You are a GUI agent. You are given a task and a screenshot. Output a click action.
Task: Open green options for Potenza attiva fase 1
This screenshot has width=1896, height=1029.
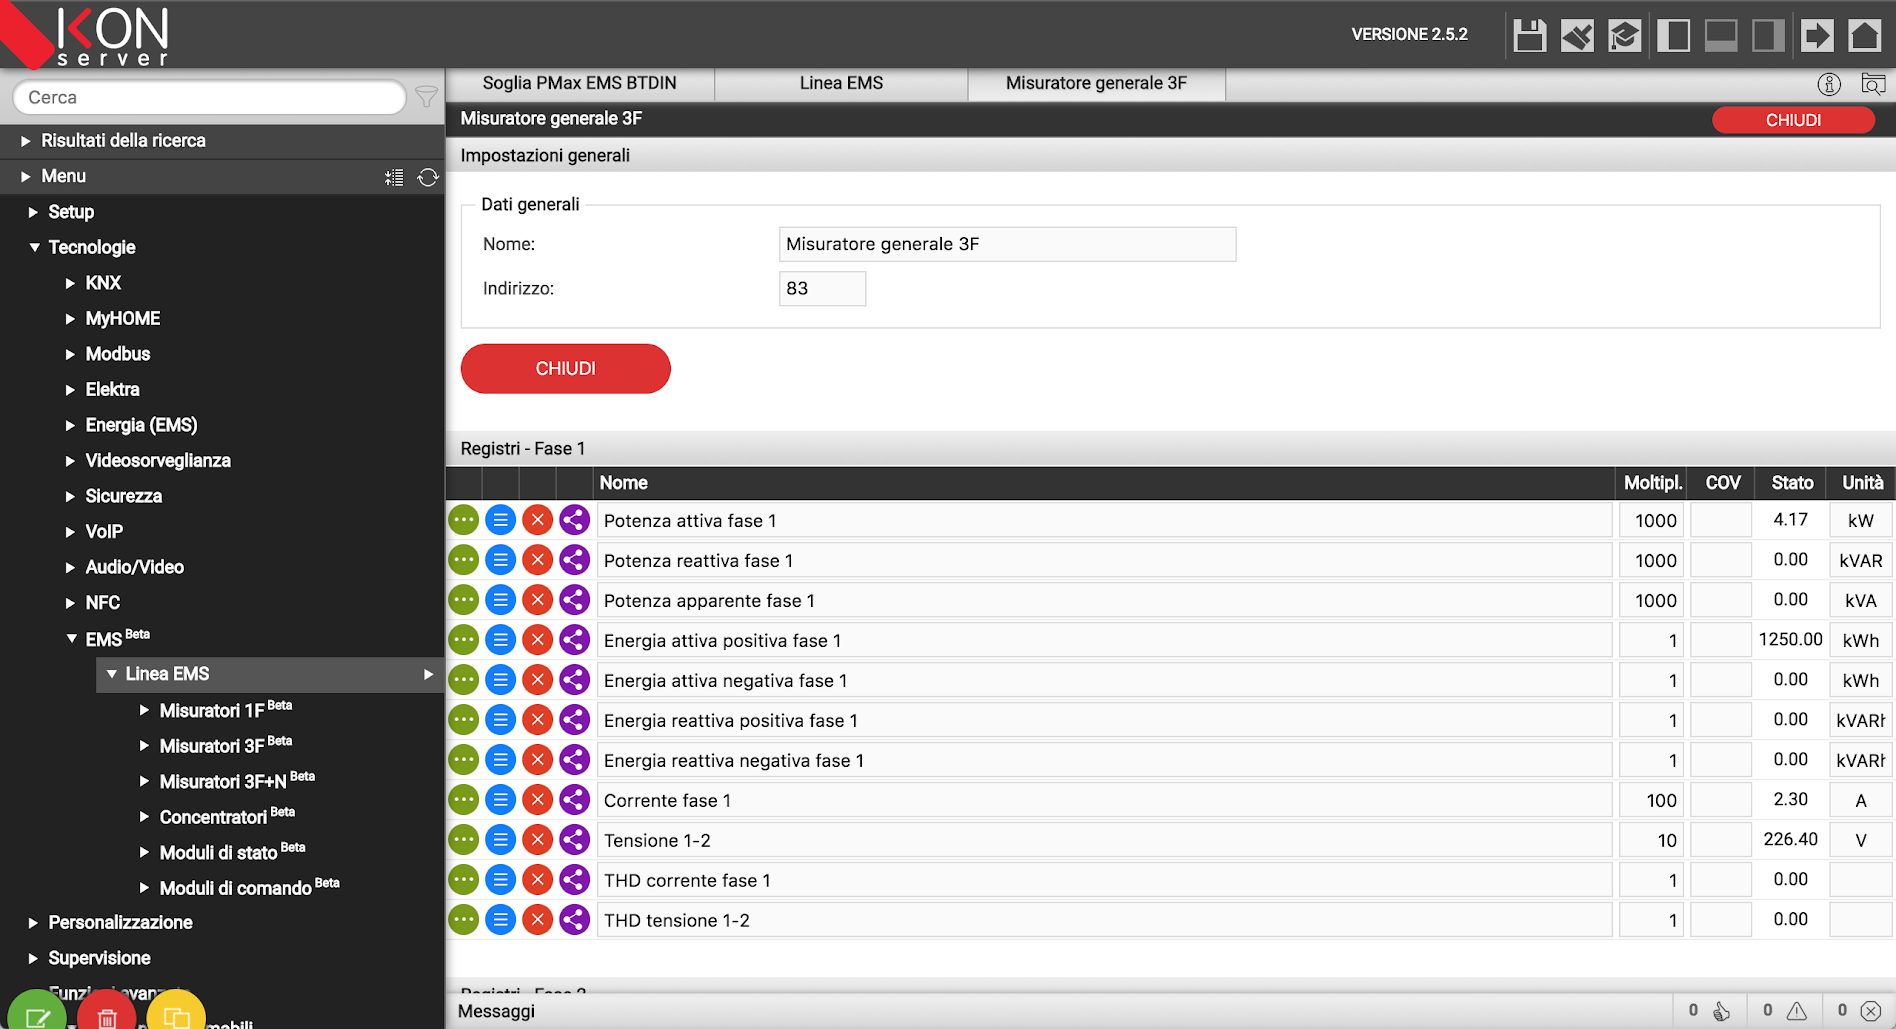[463, 520]
